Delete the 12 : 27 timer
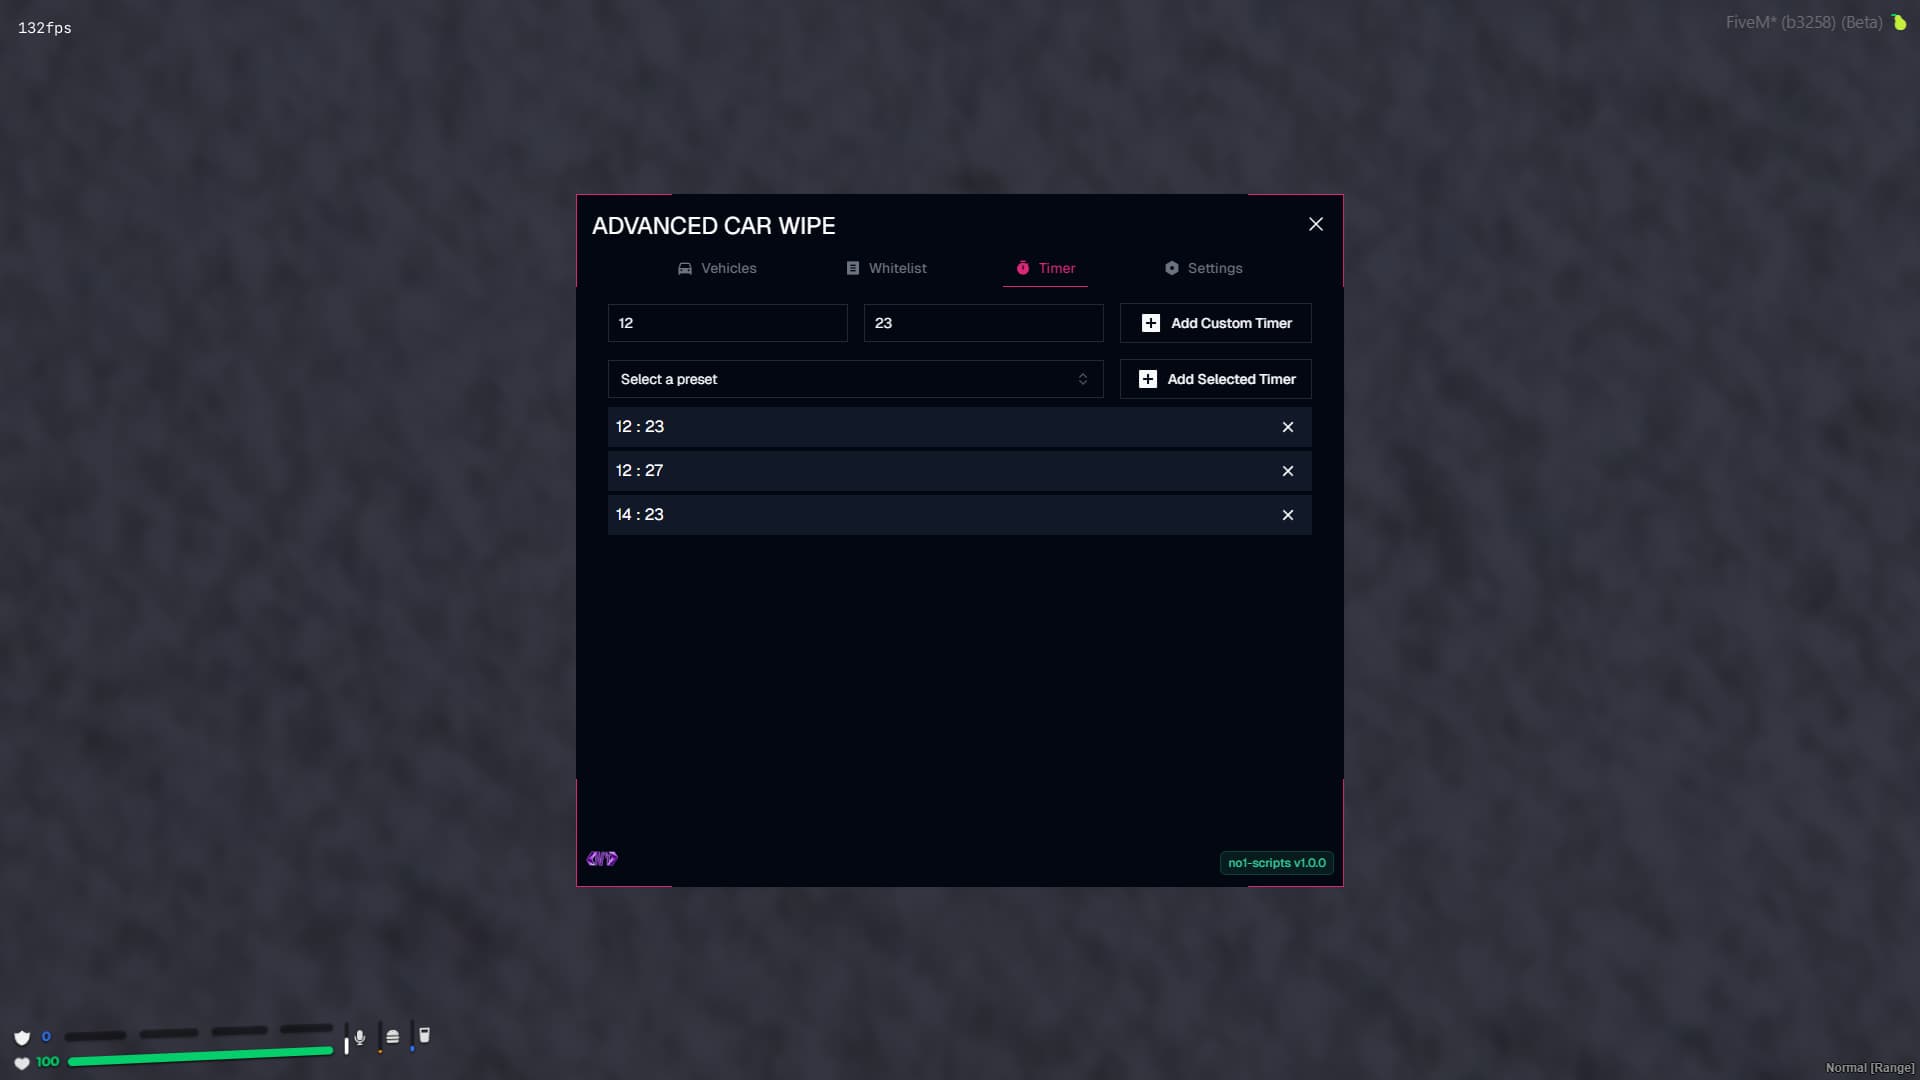This screenshot has height=1080, width=1920. [1288, 471]
